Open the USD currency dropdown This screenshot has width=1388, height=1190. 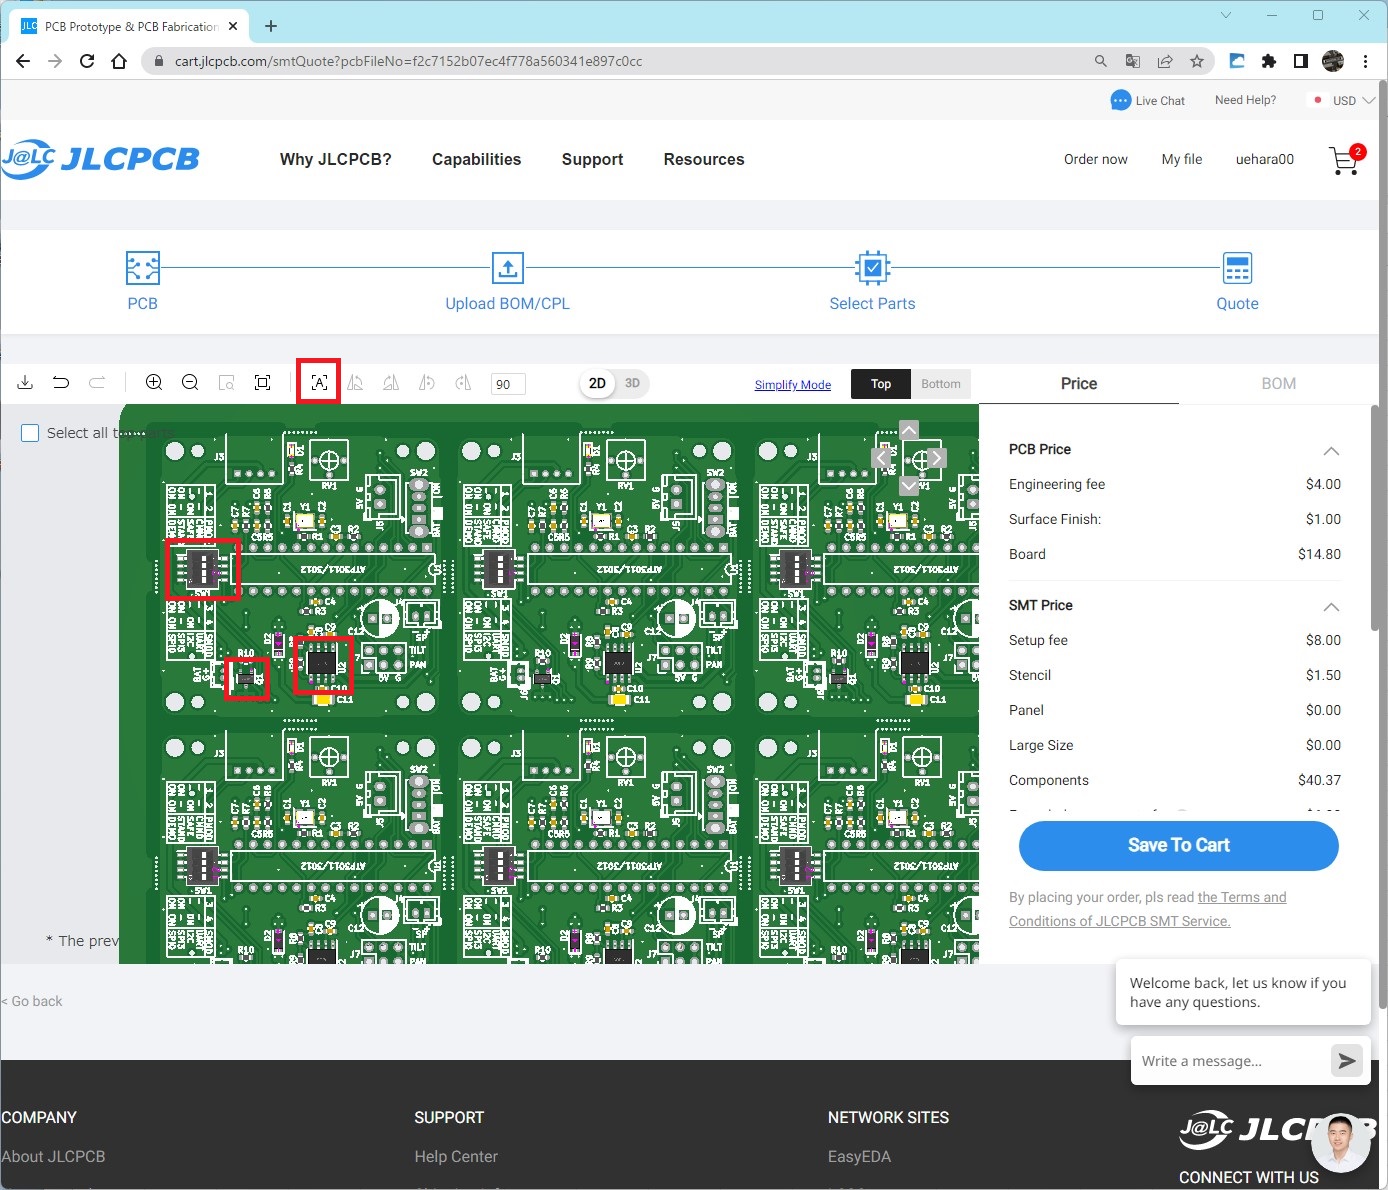pyautogui.click(x=1345, y=100)
